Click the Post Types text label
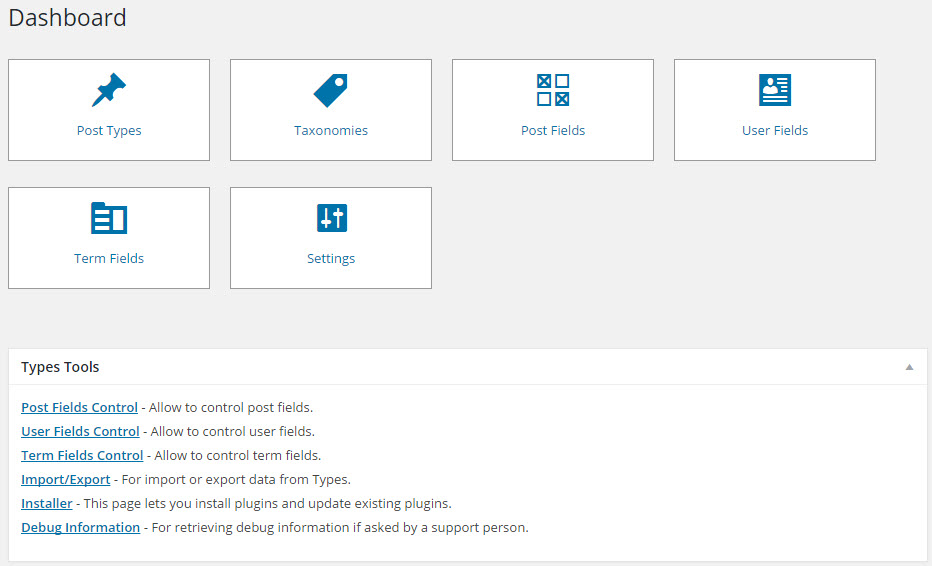 click(x=109, y=131)
